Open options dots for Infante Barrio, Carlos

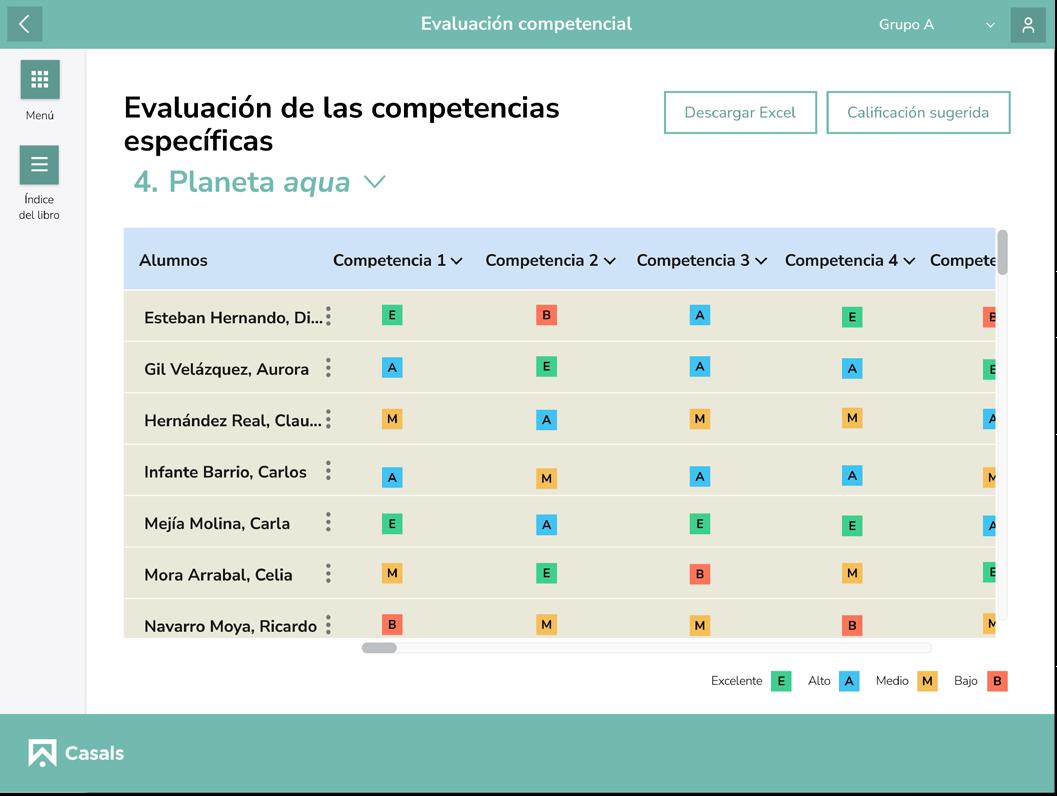tap(328, 470)
